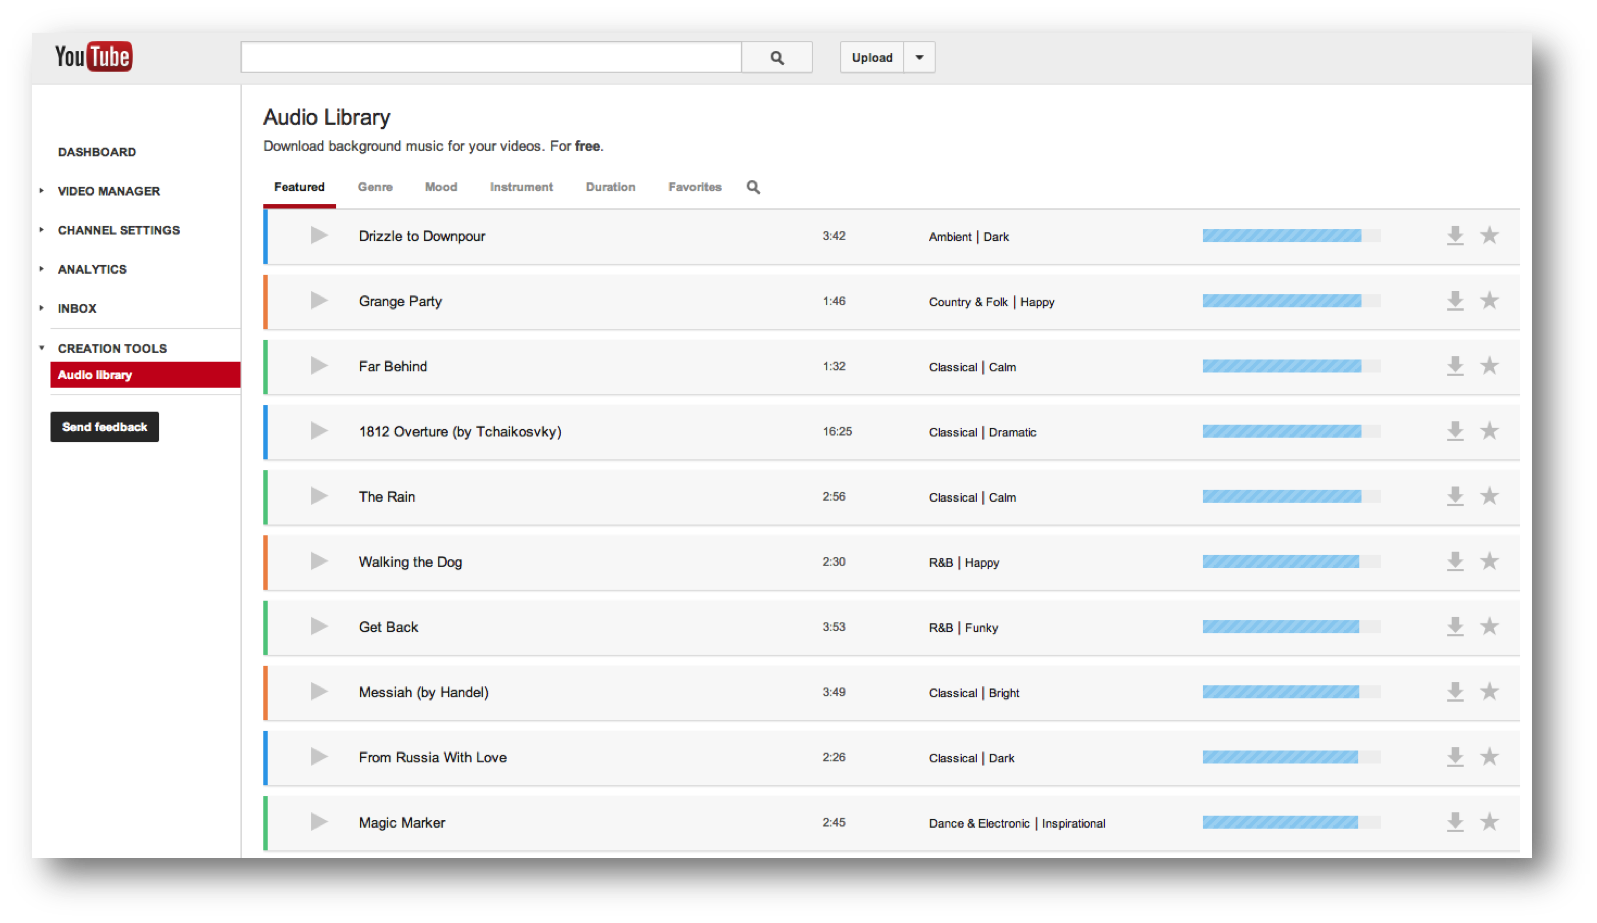
Task: Star the Walking the Dog track
Action: point(1489,561)
